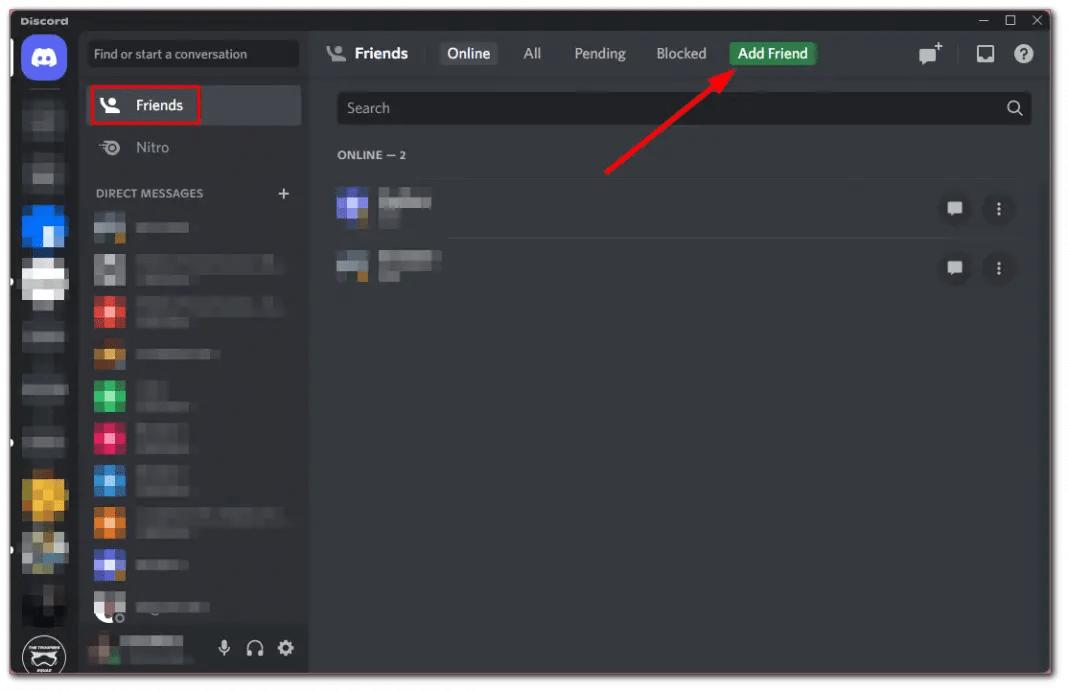1068x691 pixels.
Task: Open More options for the second friend
Action: tap(998, 268)
